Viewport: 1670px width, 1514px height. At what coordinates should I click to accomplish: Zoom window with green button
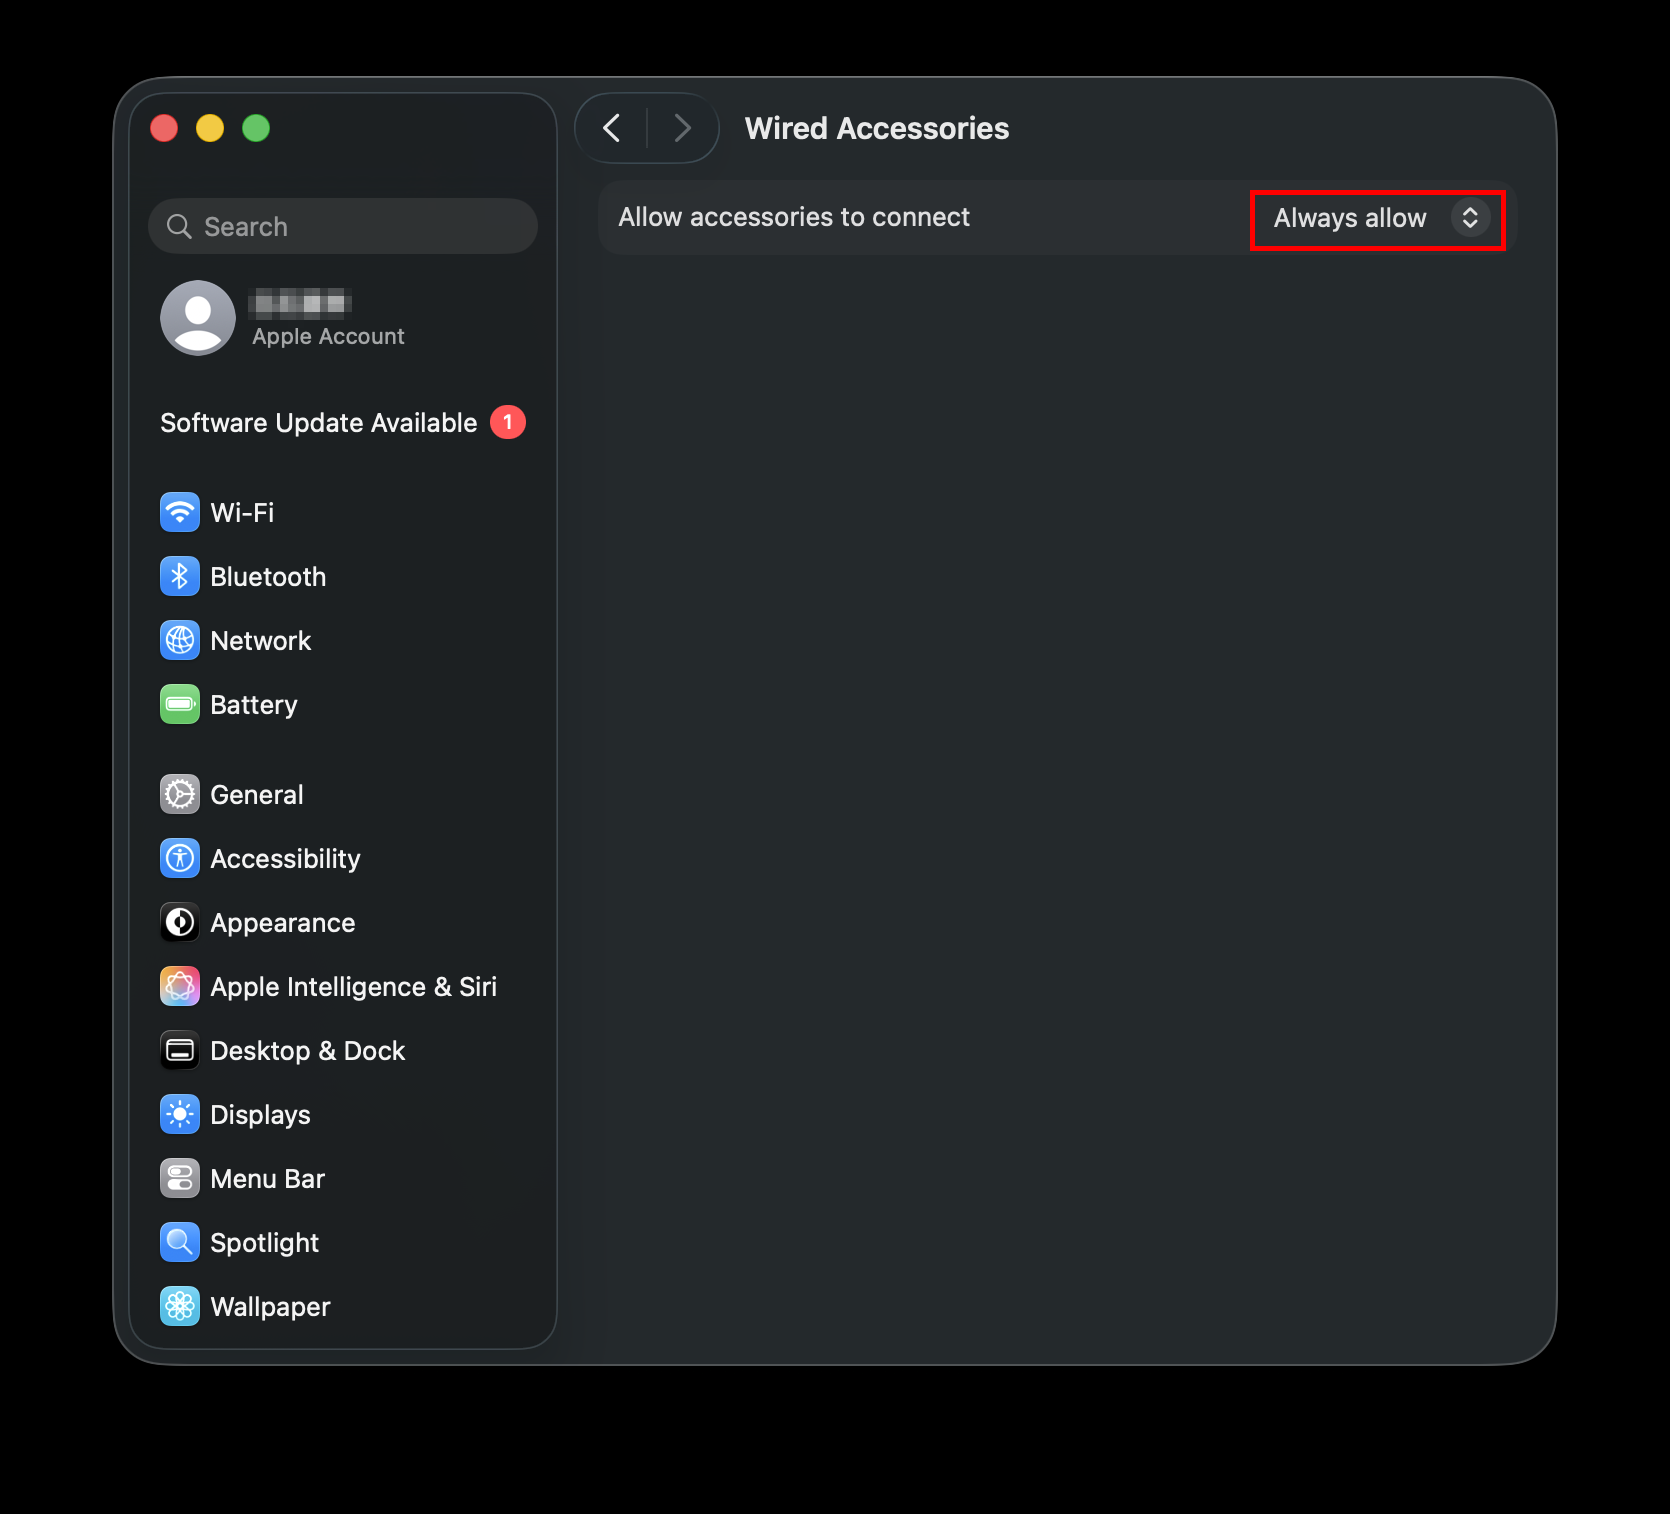pos(256,128)
